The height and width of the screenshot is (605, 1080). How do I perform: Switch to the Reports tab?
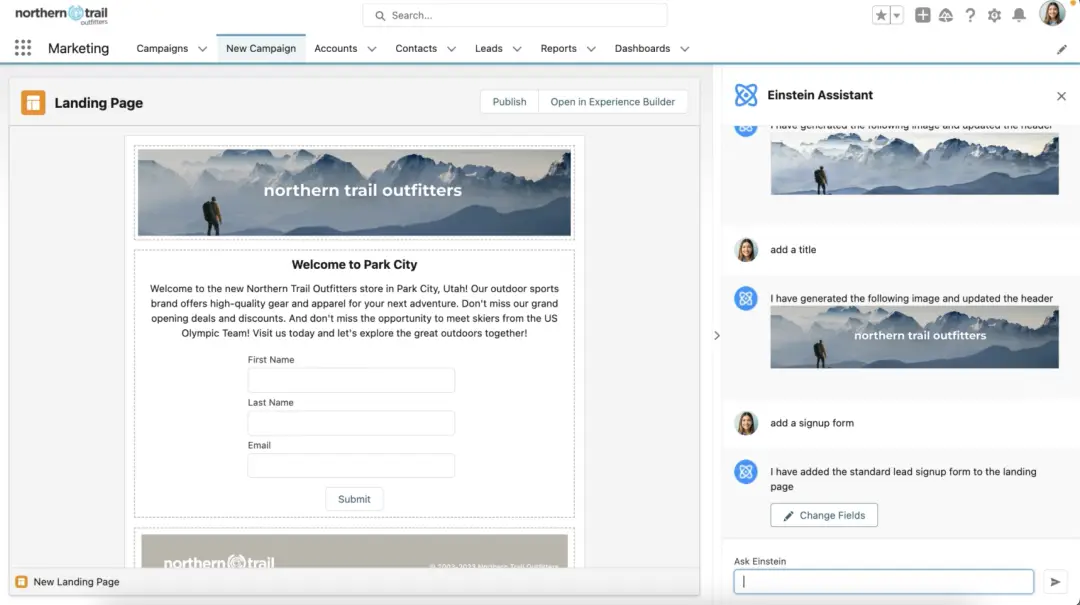click(x=558, y=48)
